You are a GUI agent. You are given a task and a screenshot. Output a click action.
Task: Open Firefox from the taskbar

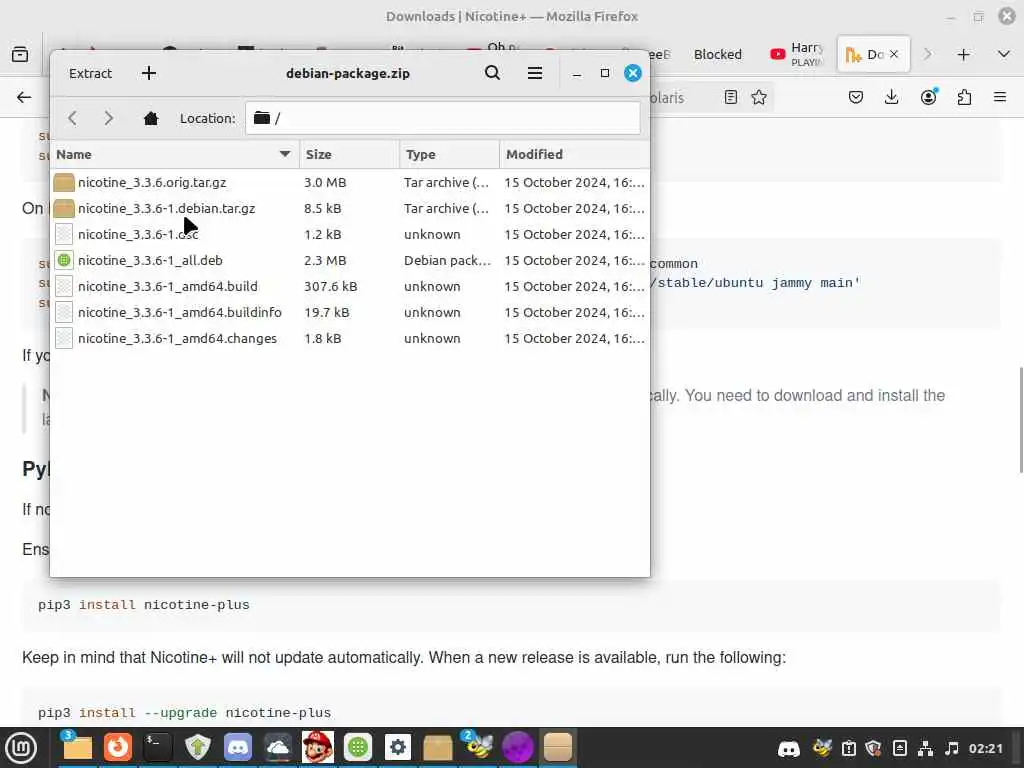[x=118, y=748]
